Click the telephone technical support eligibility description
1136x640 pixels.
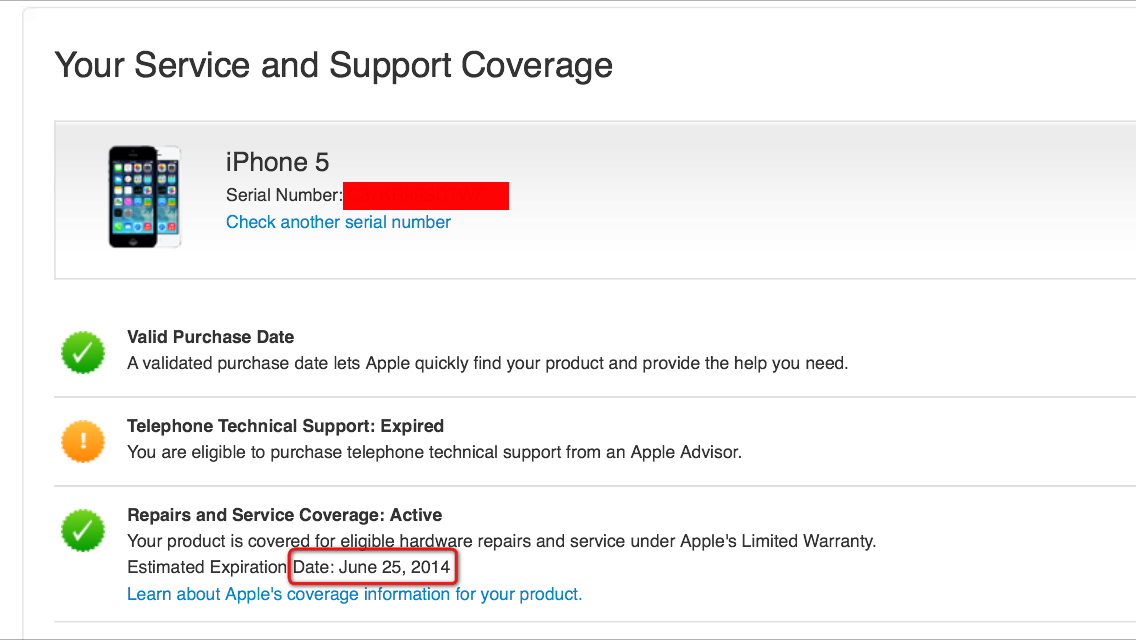pyautogui.click(x=434, y=452)
